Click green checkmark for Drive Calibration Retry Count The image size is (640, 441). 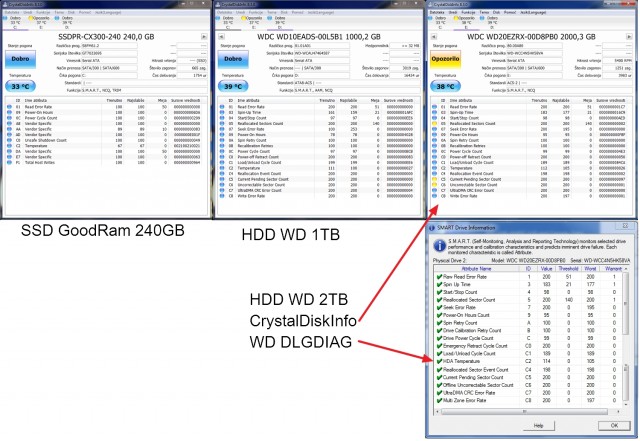click(x=439, y=330)
